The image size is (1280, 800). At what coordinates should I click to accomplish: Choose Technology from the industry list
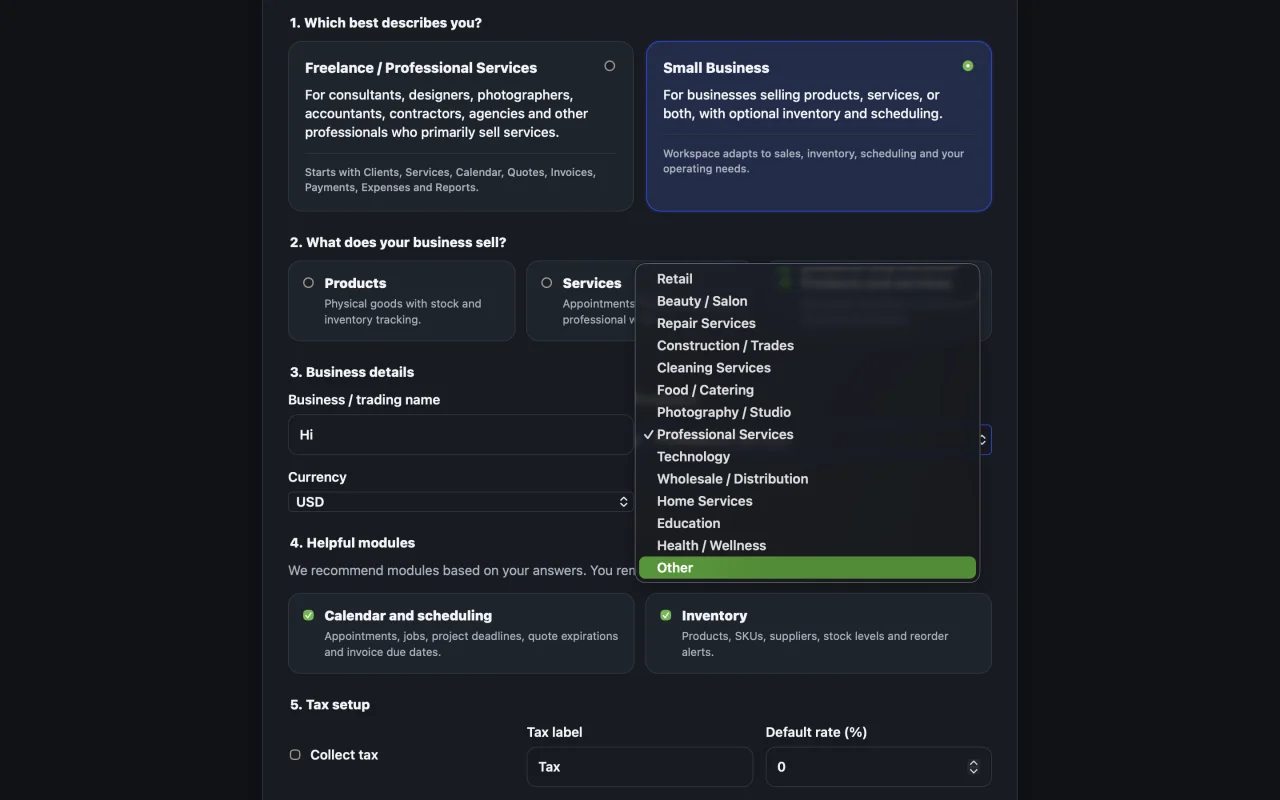[x=807, y=456]
